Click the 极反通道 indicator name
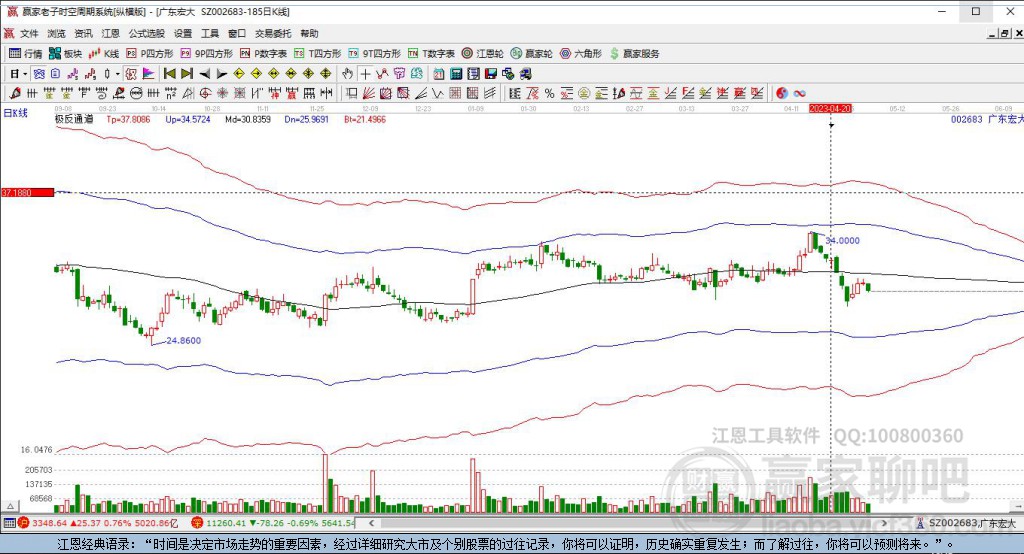This screenshot has height=554, width=1024. tap(74, 120)
